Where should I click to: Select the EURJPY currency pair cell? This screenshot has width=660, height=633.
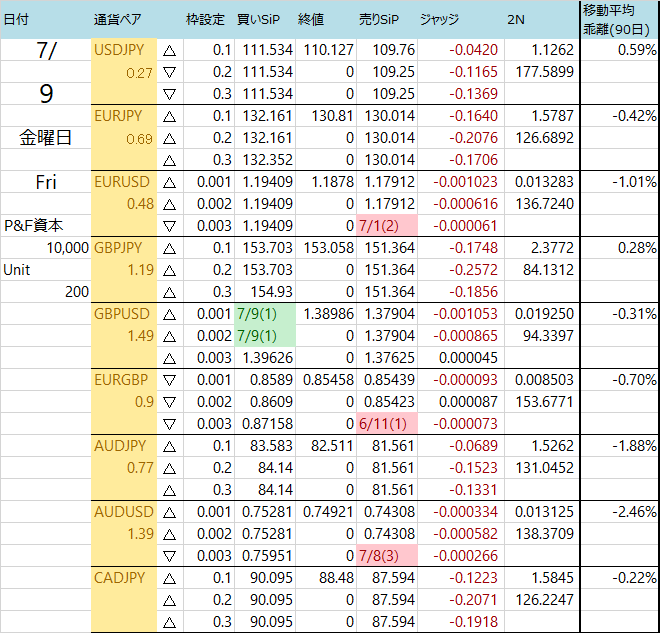pos(124,116)
